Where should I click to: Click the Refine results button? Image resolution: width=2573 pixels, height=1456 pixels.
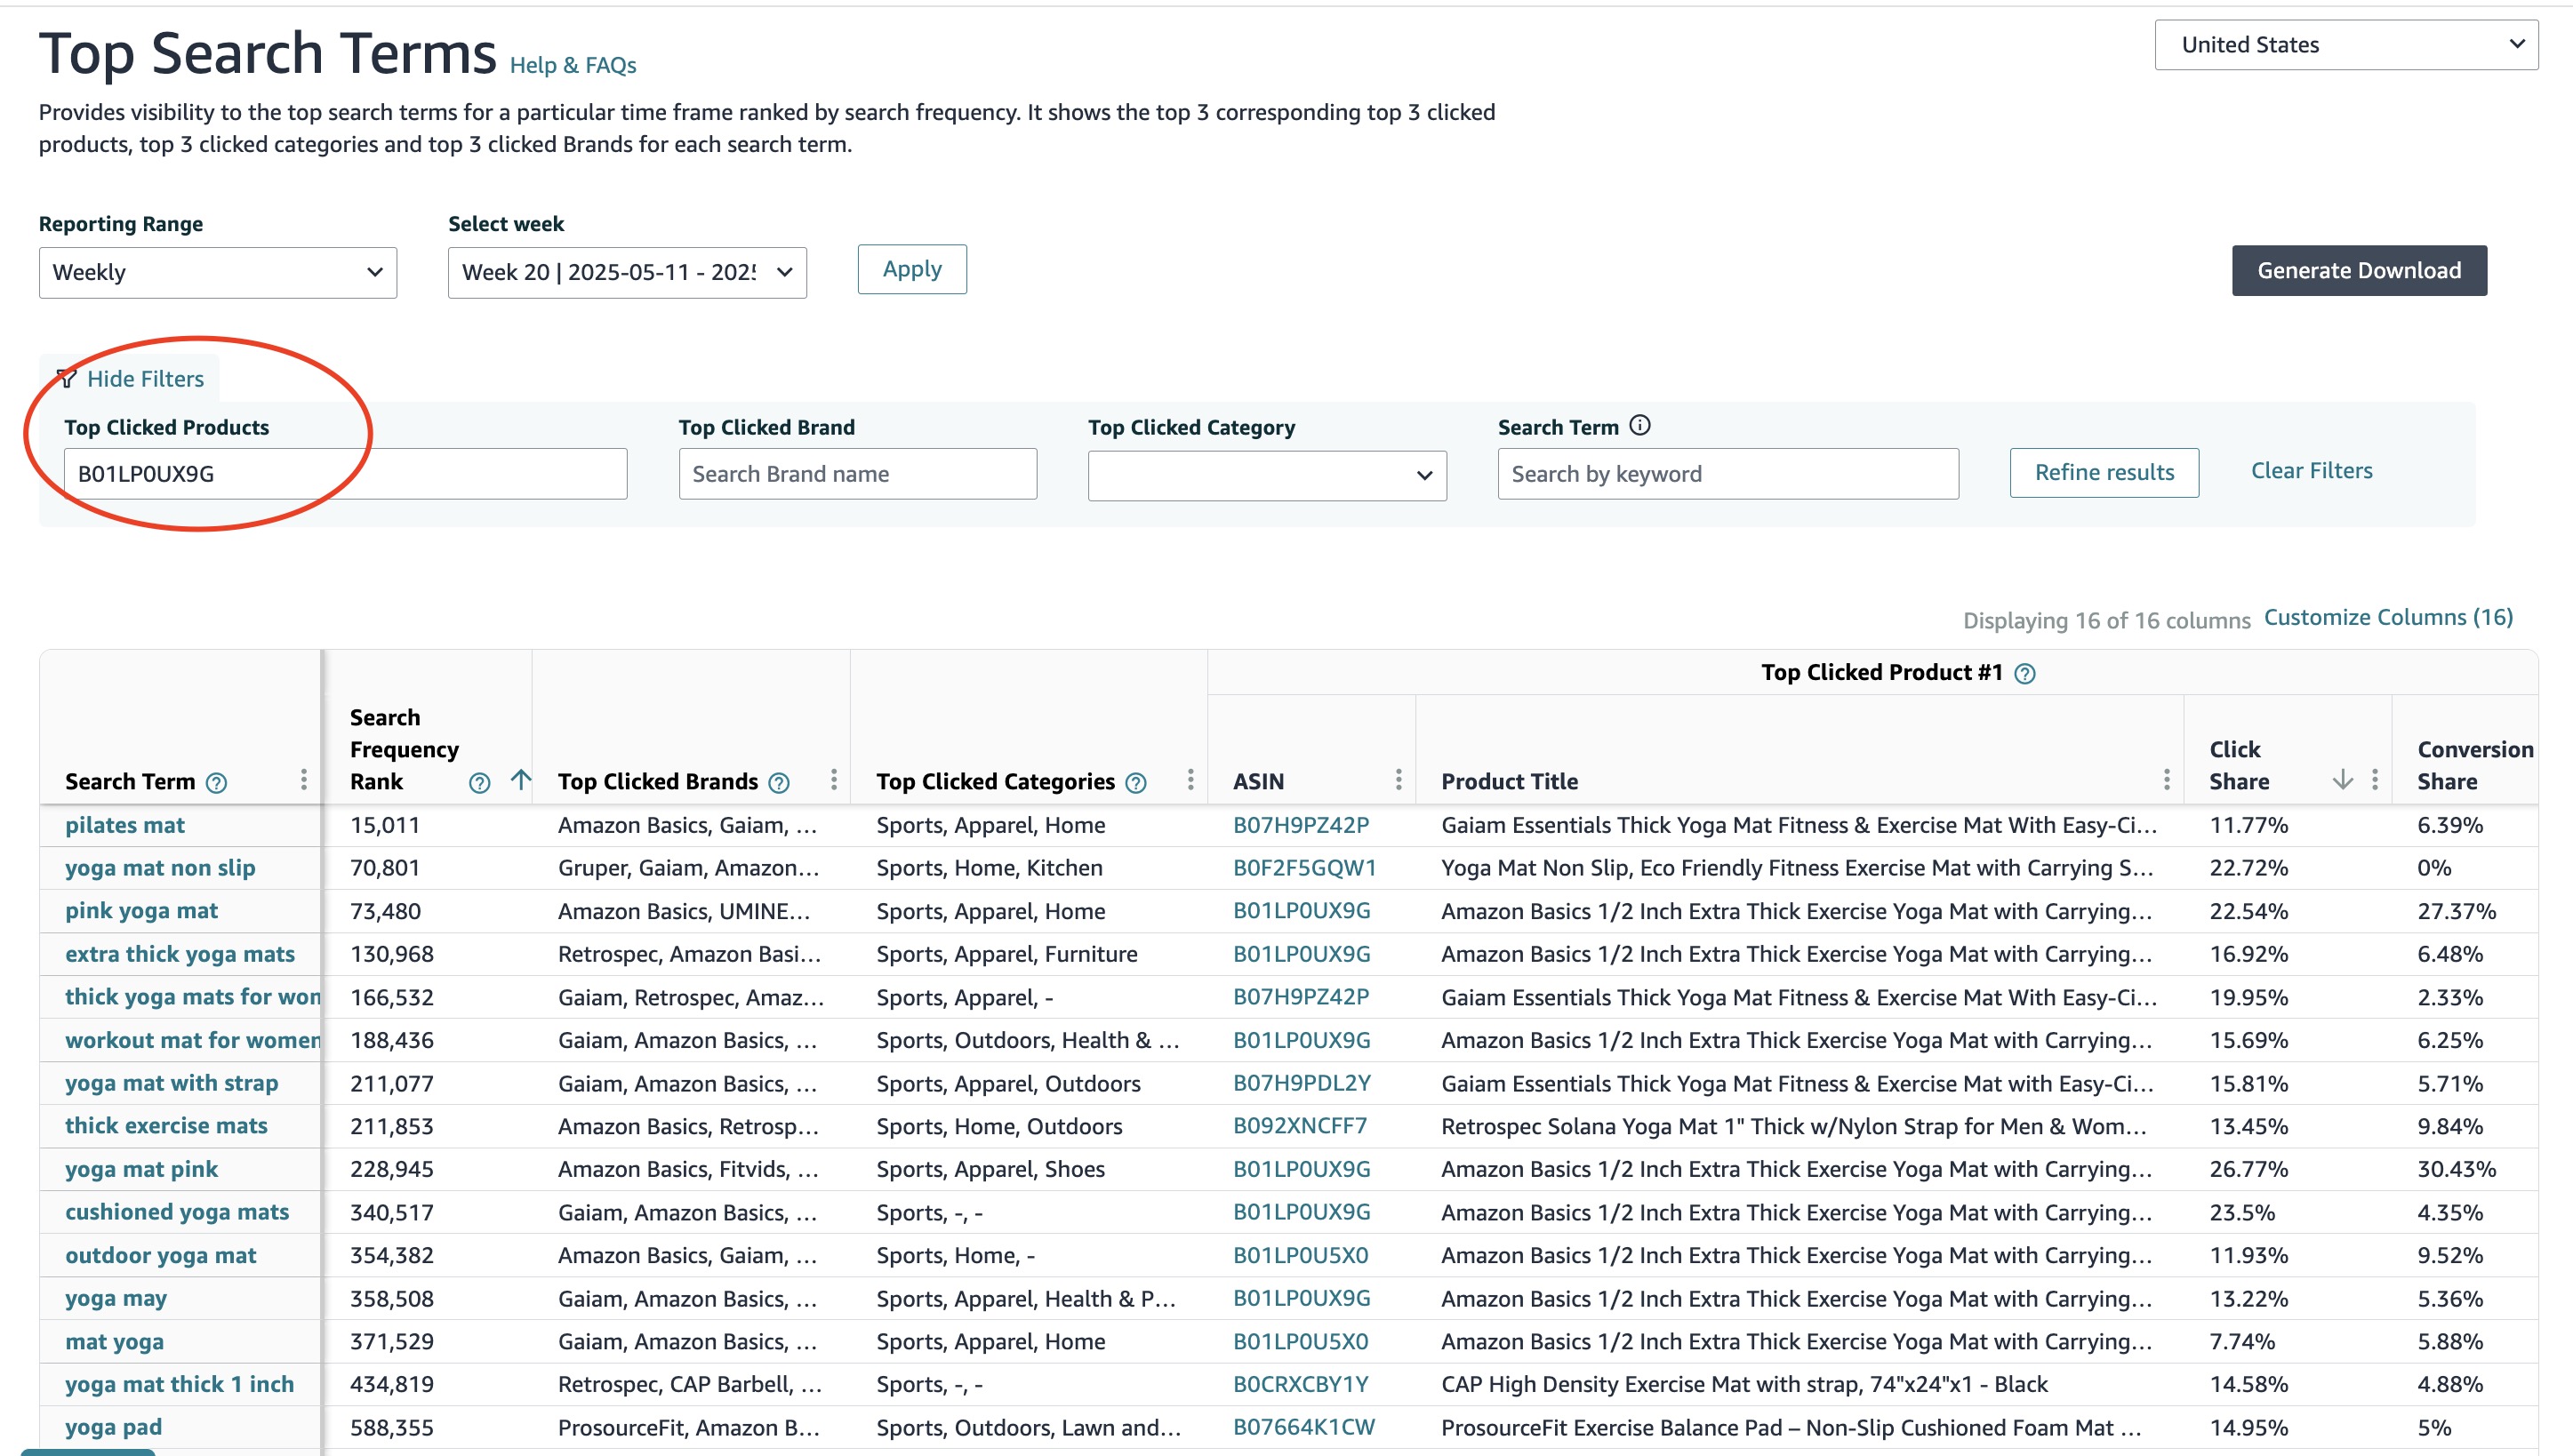(2104, 473)
